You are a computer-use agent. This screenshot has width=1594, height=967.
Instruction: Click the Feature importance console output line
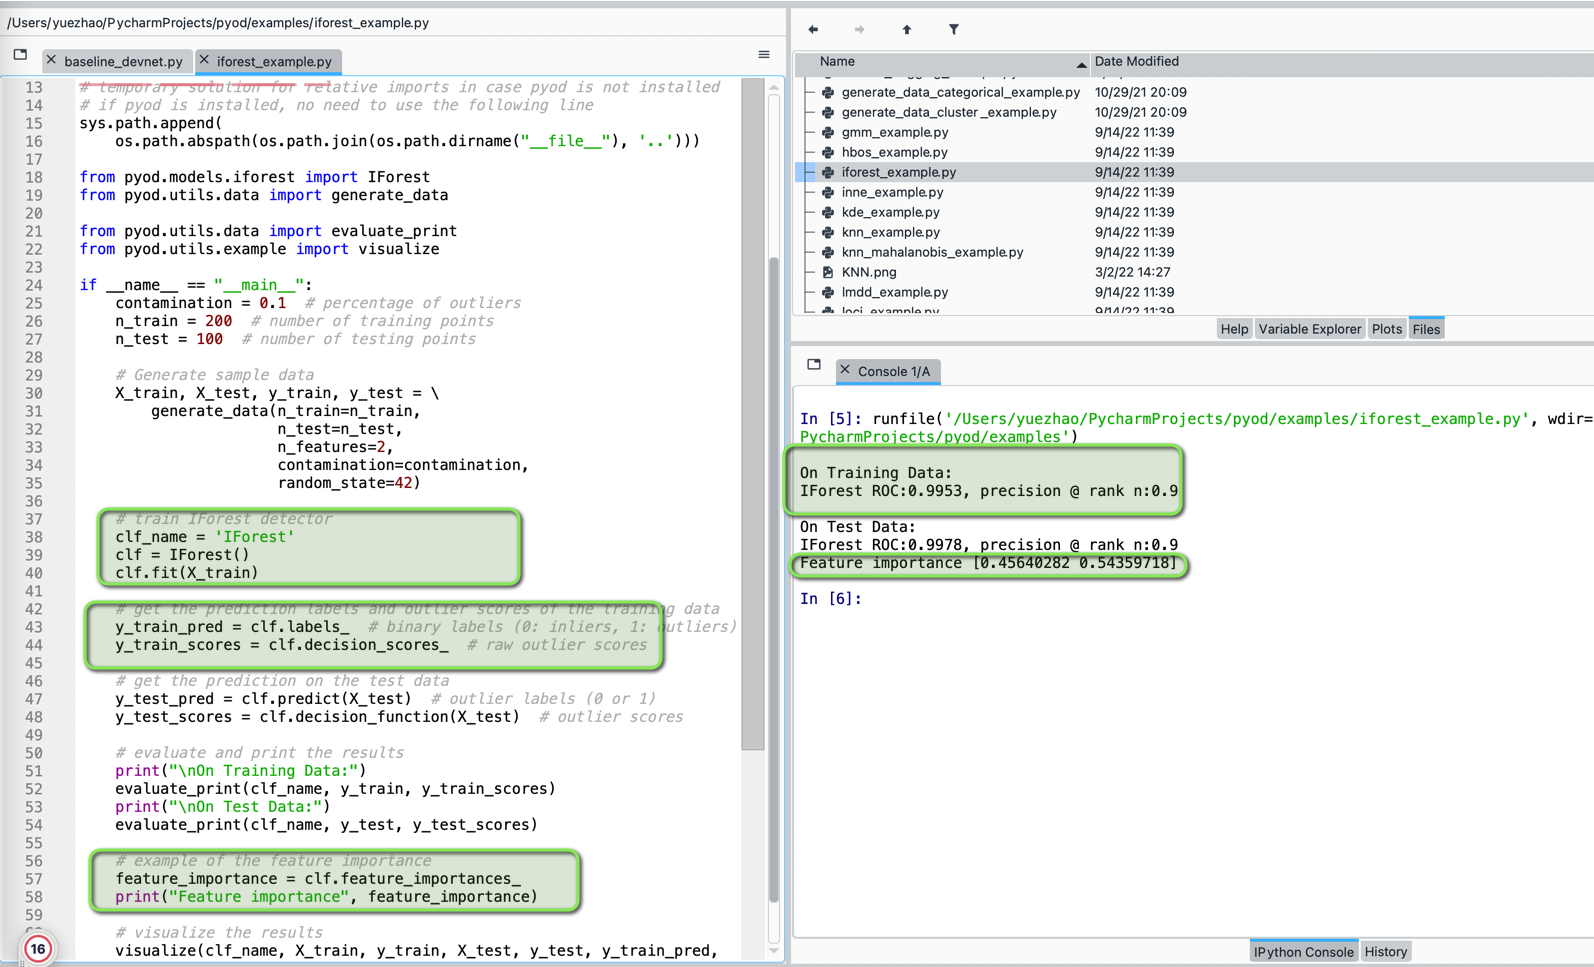[988, 563]
